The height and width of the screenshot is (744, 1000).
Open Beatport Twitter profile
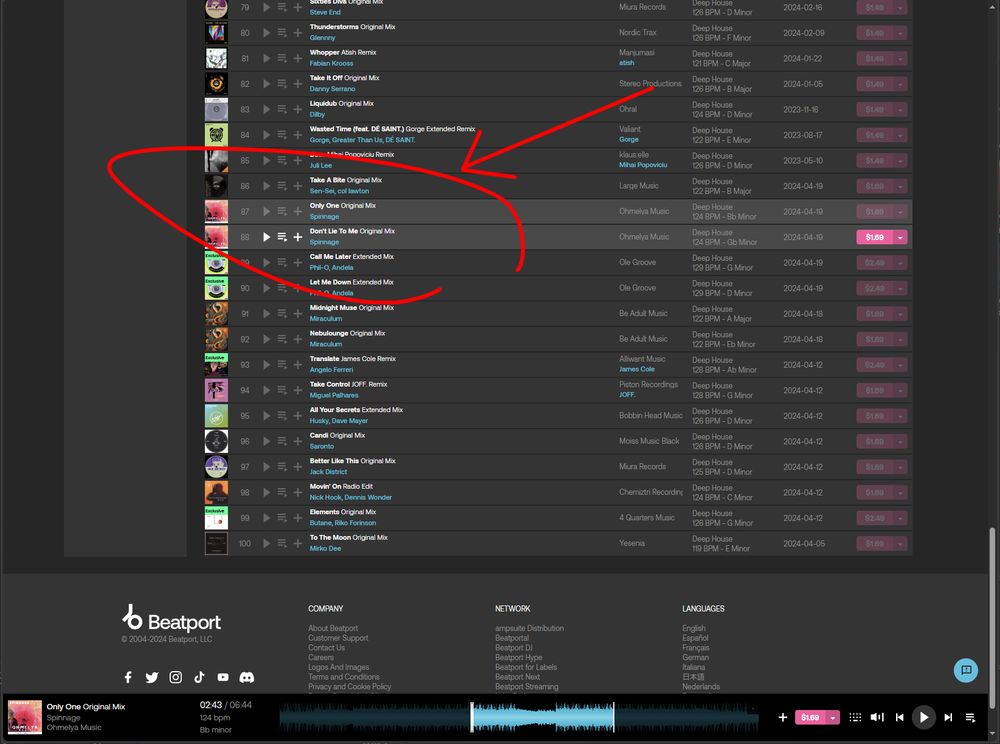[x=152, y=677]
